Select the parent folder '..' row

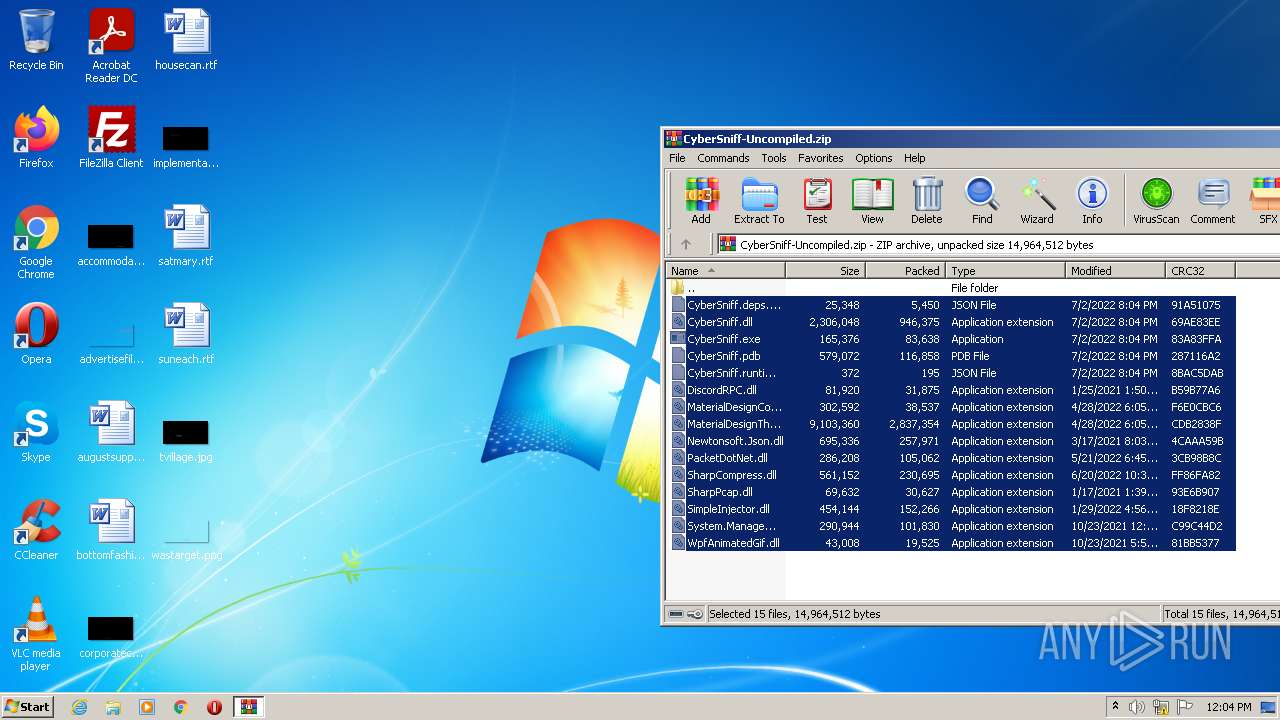953,288
